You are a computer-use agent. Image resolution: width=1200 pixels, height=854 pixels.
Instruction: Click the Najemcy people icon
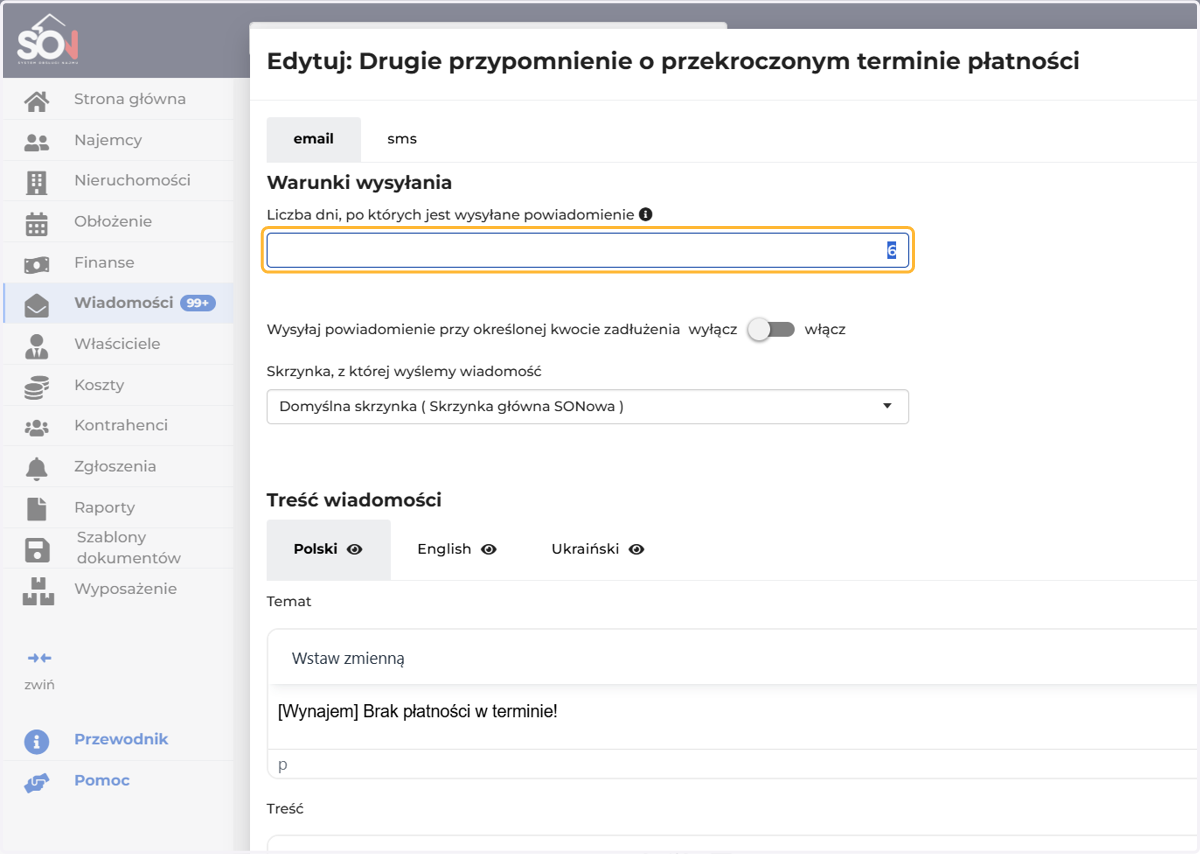(x=37, y=142)
